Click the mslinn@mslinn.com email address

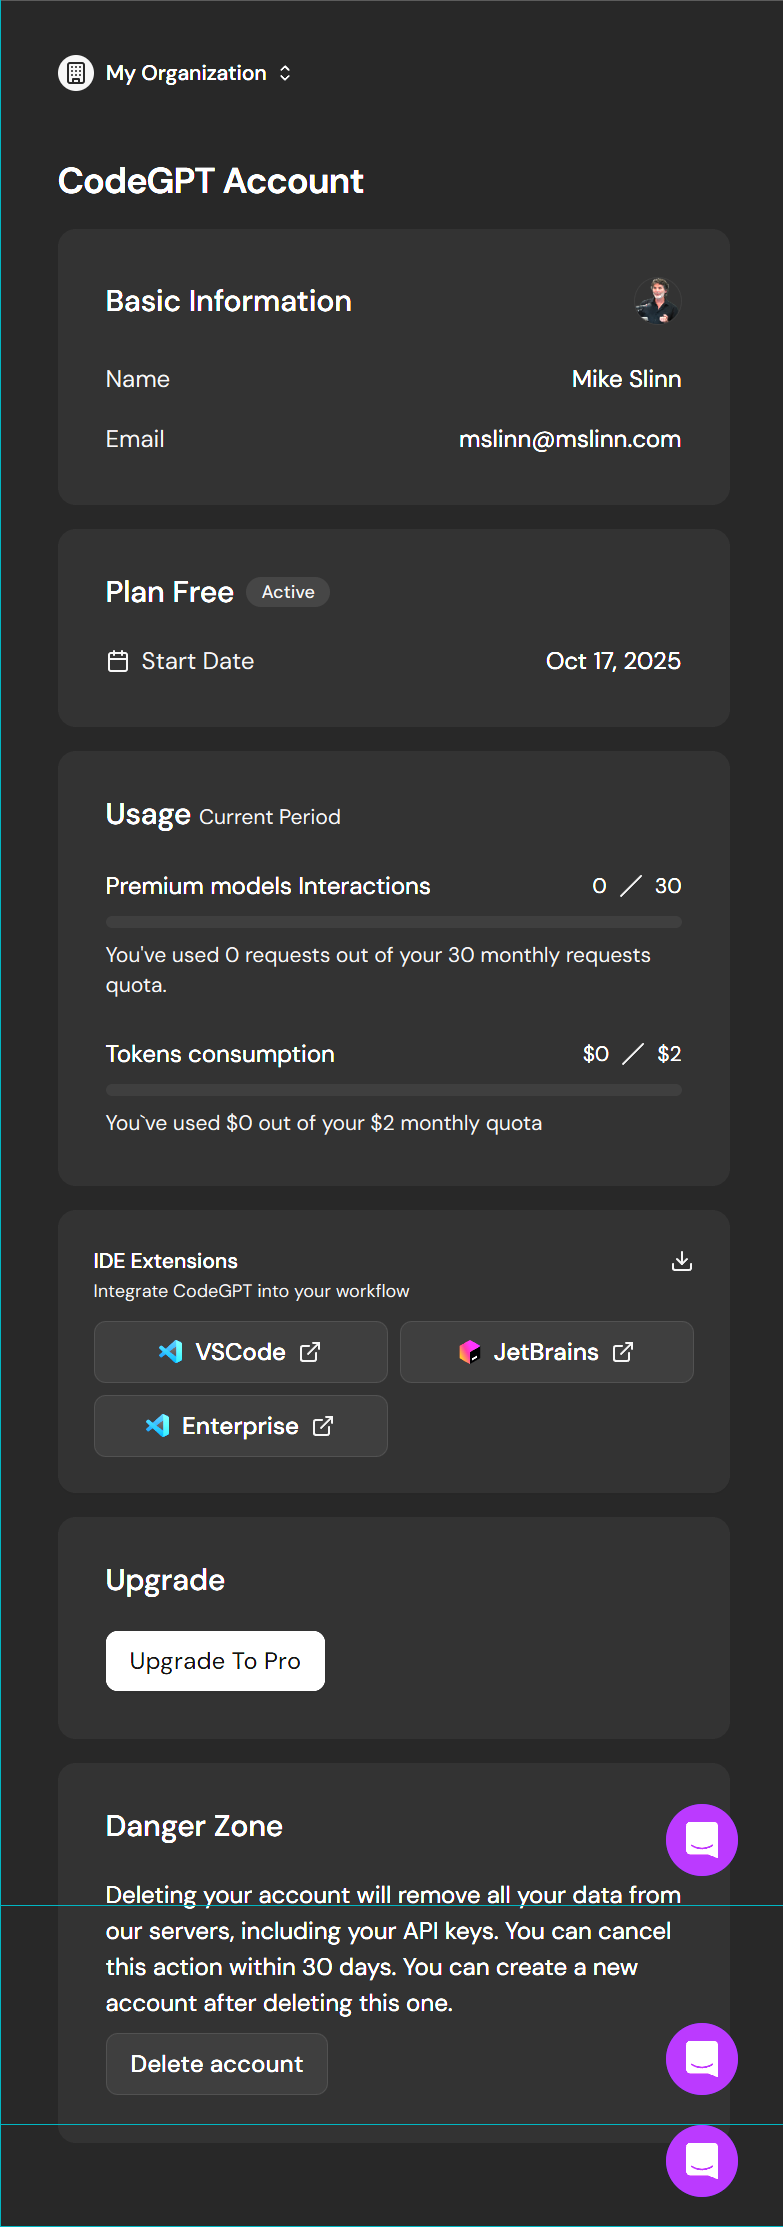pos(570,439)
